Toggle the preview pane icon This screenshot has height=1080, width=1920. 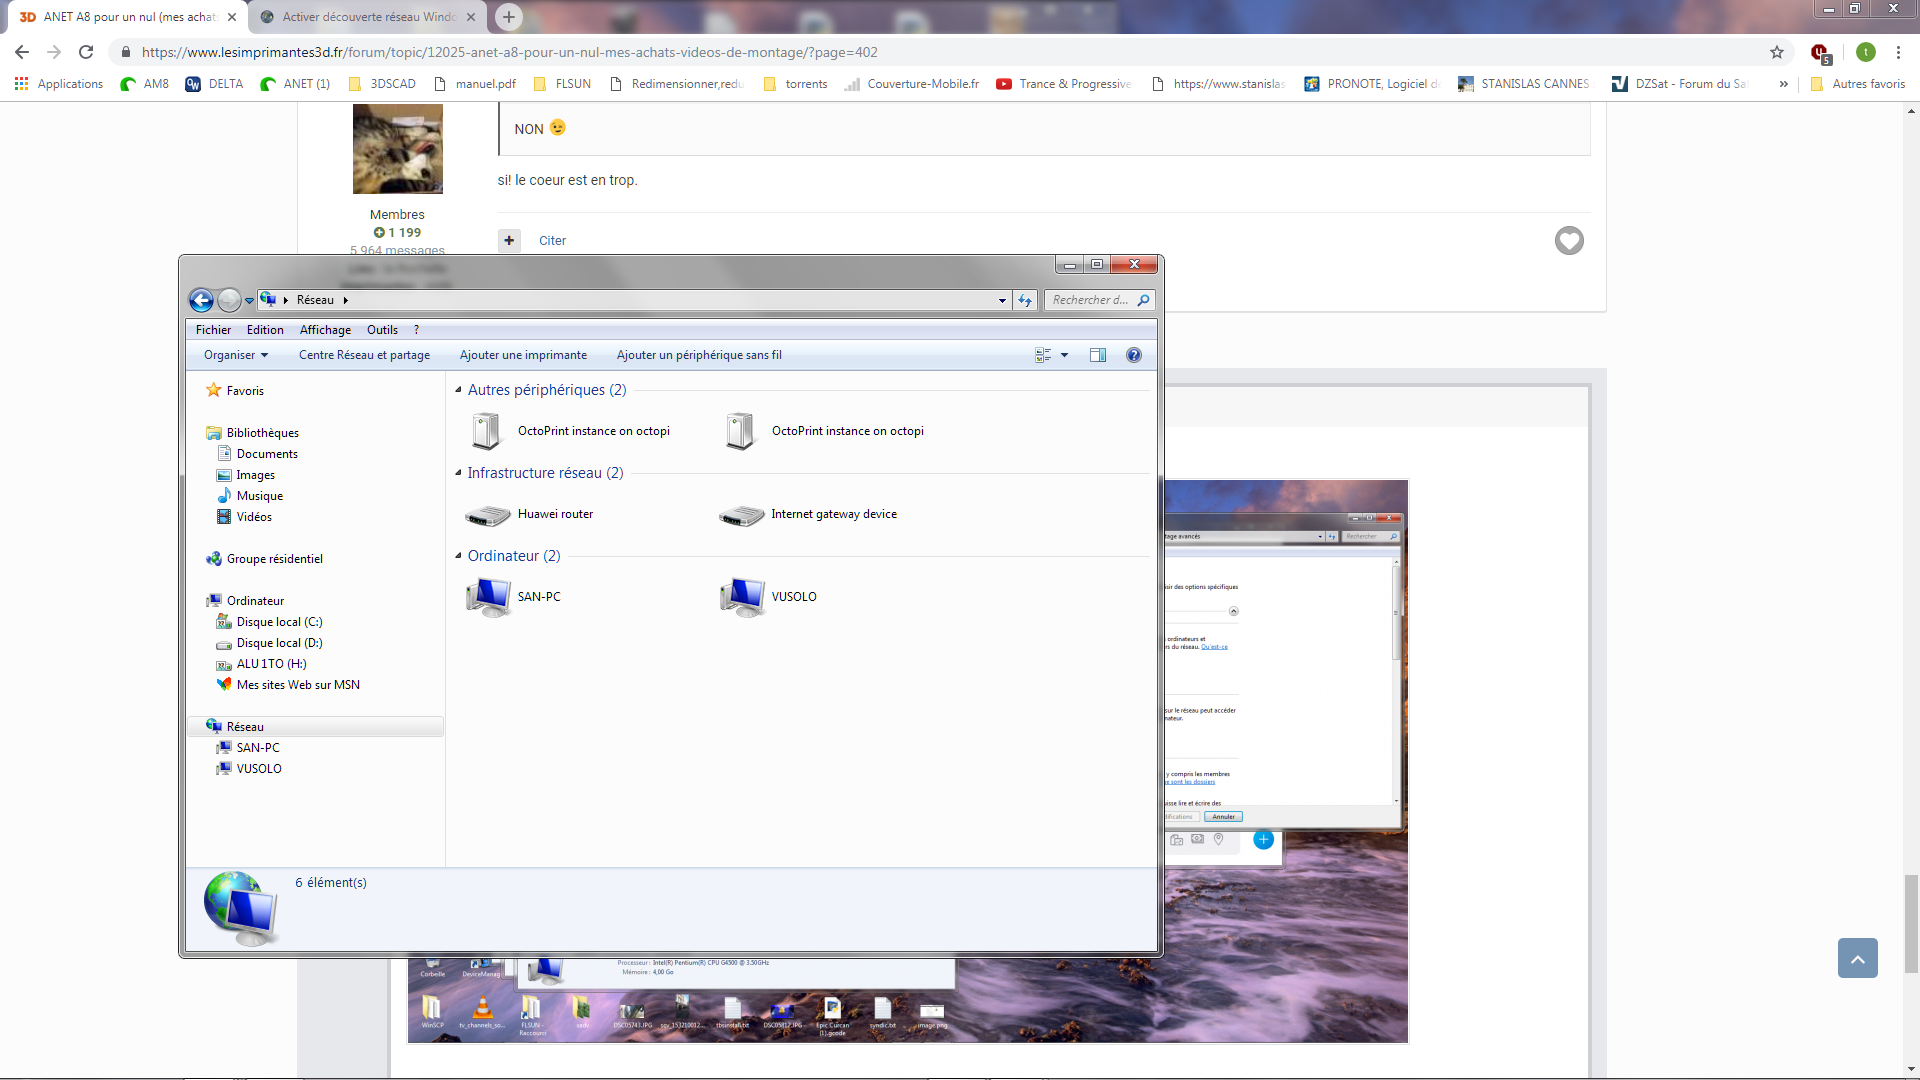(1098, 355)
